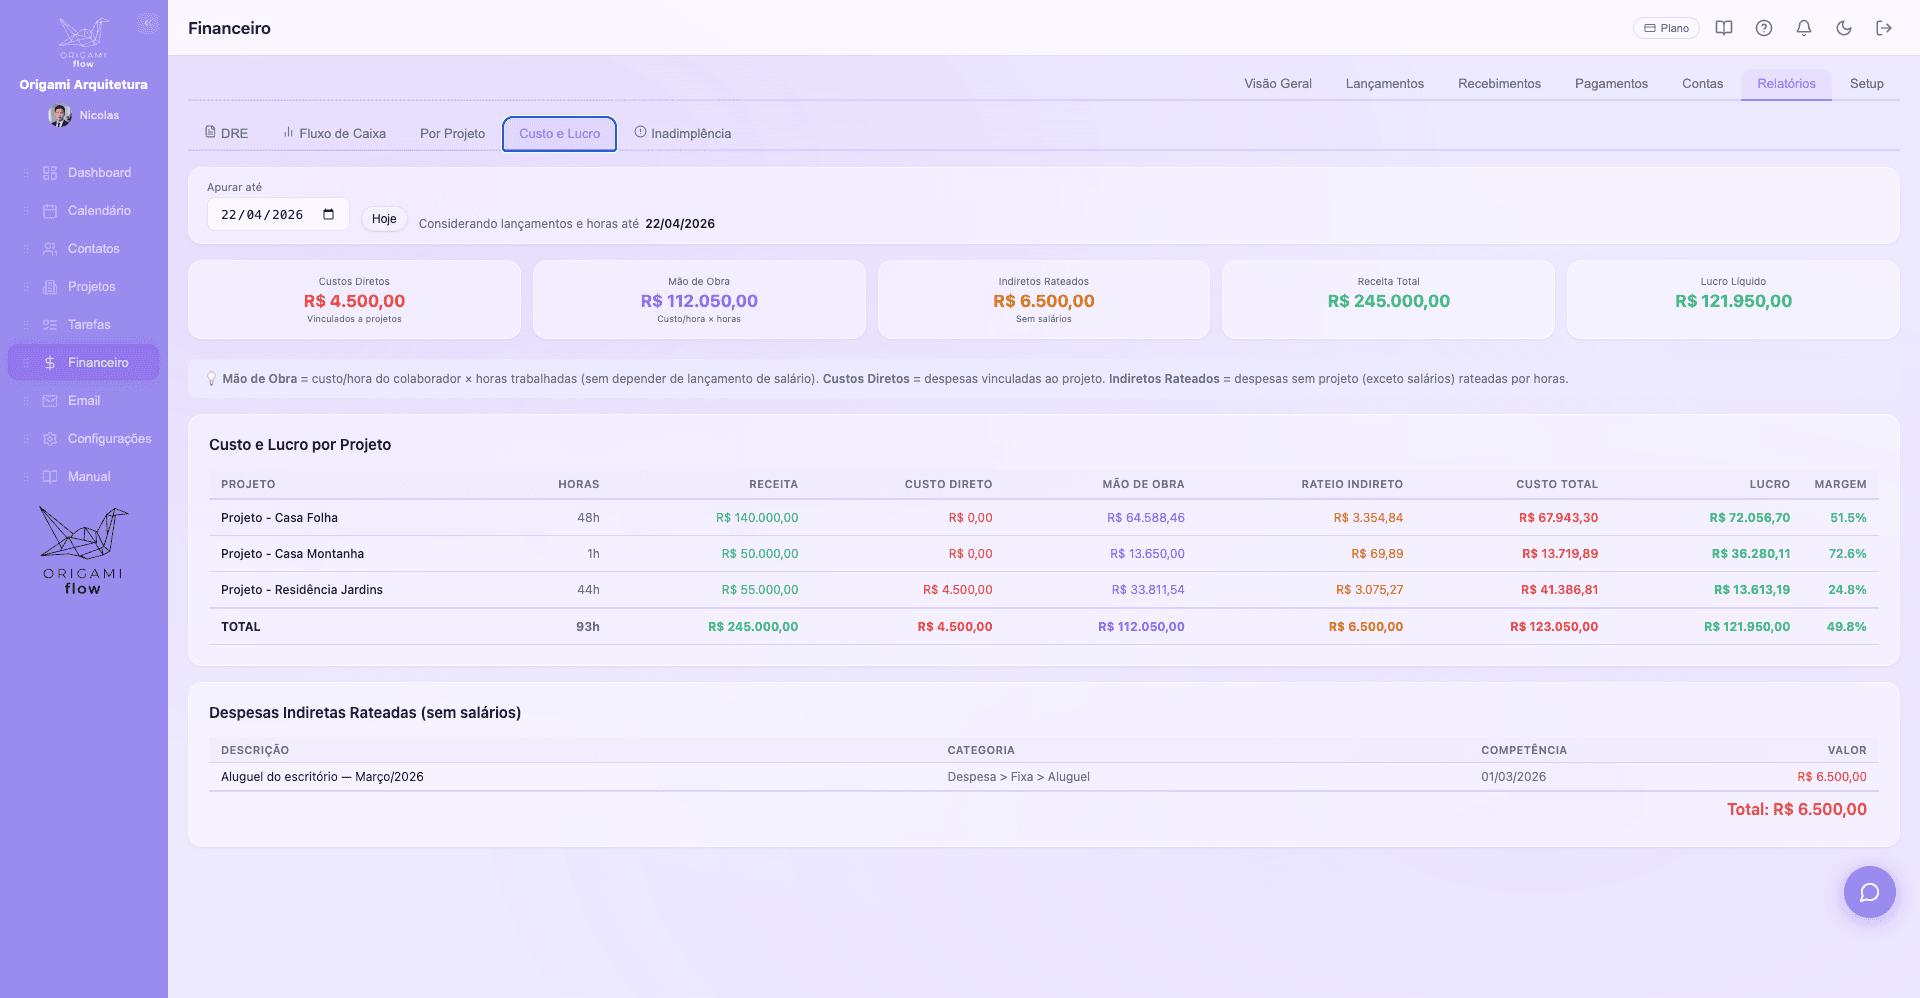The image size is (1920, 998).
Task: Open the help question mark icon
Action: tap(1764, 28)
